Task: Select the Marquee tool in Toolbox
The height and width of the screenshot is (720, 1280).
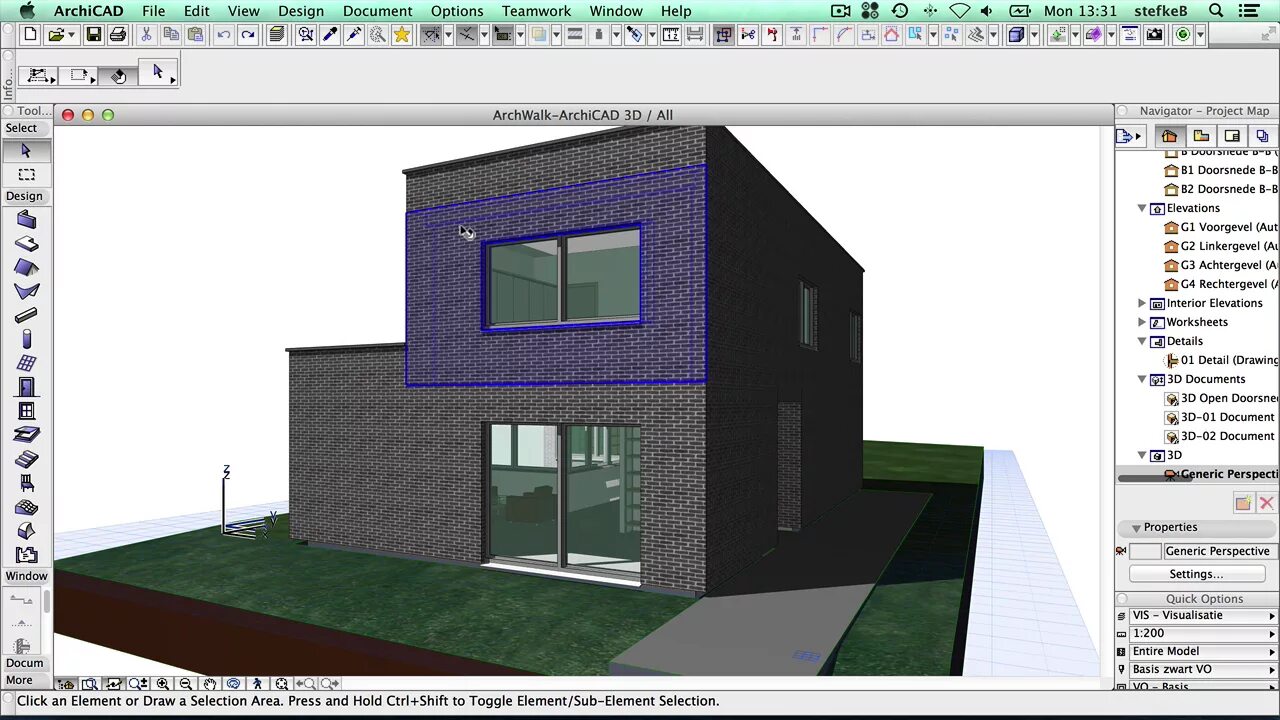Action: 26,174
